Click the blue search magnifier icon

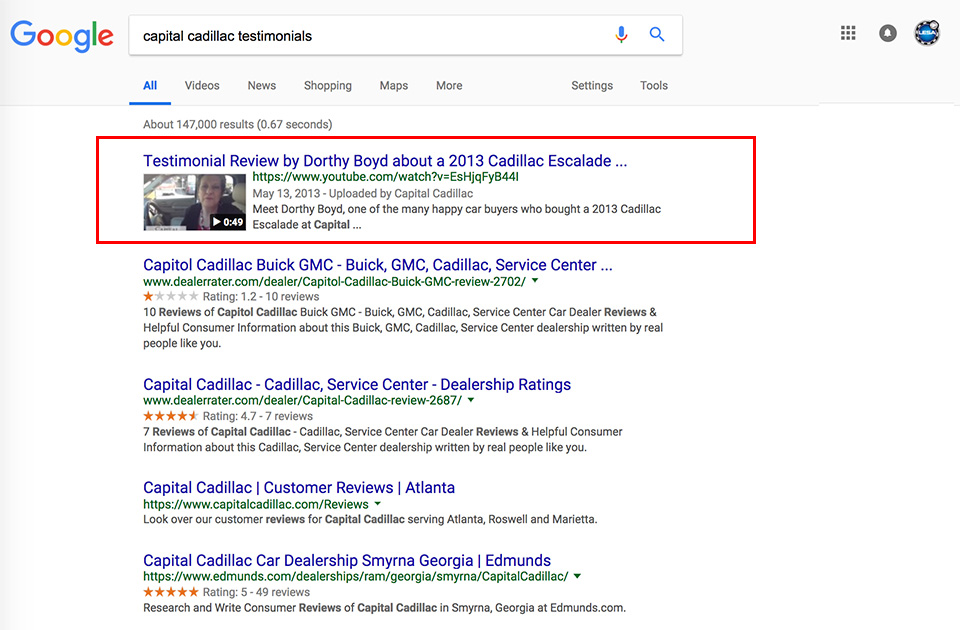click(x=657, y=35)
